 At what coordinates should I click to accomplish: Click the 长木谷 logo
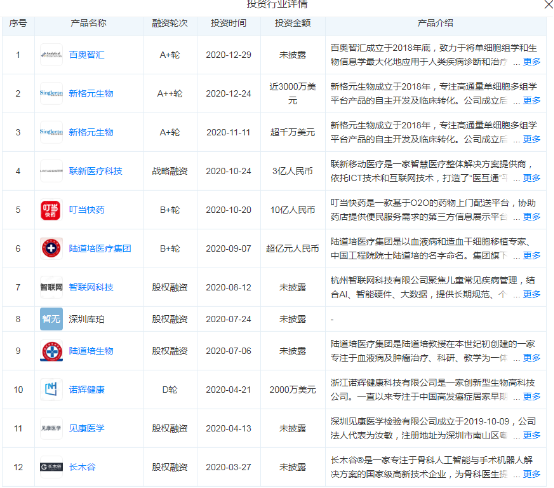51,467
